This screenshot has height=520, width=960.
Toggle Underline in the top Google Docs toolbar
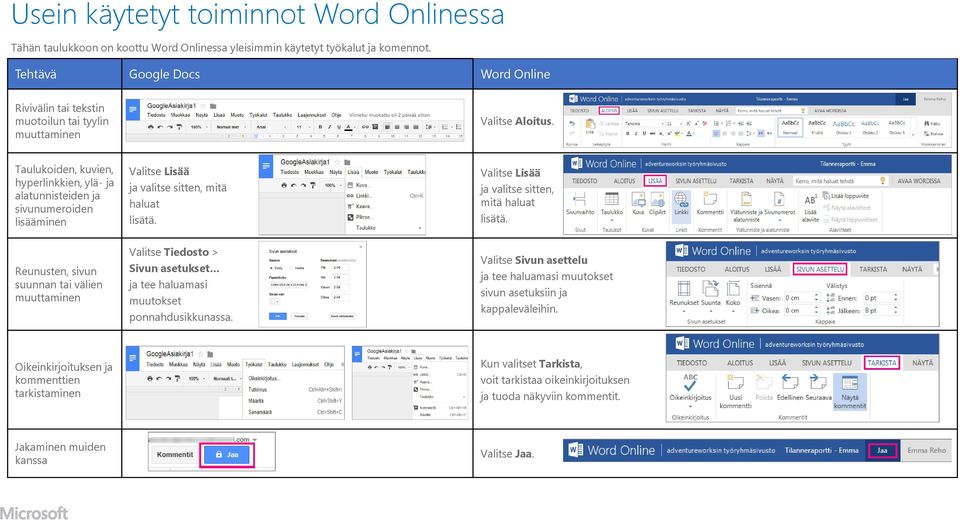339,127
